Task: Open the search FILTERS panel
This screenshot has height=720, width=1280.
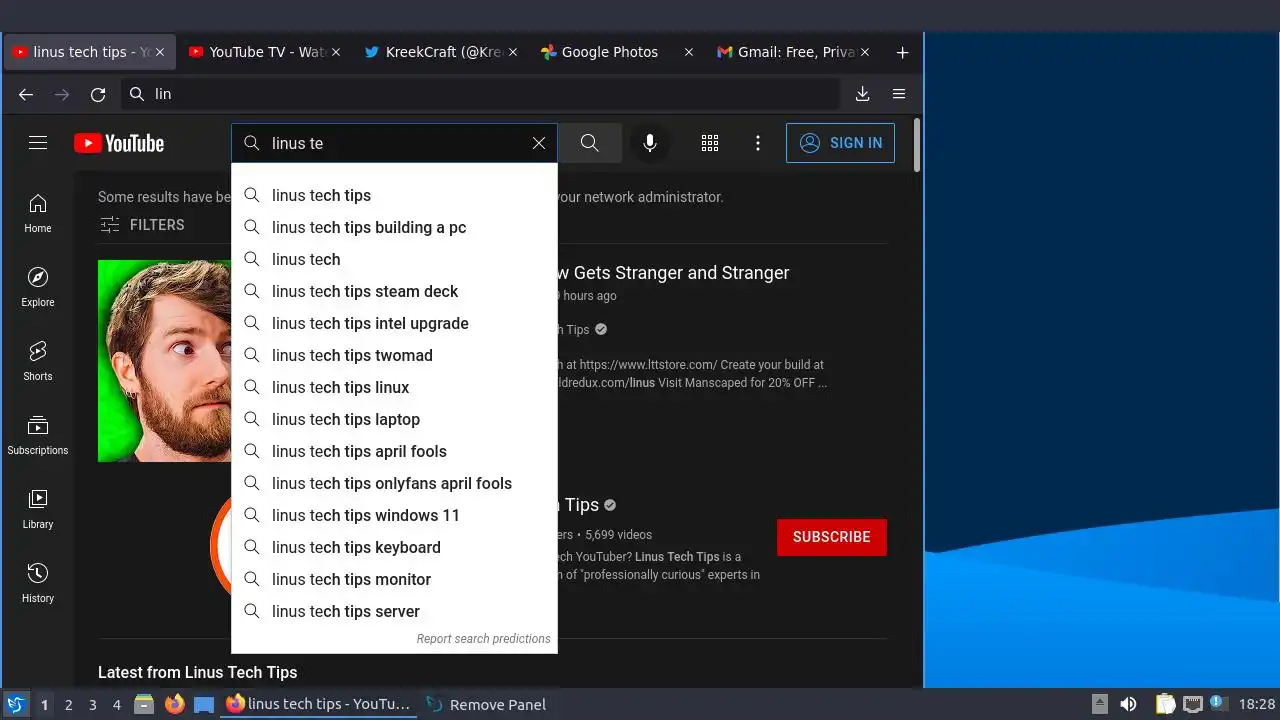Action: (141, 225)
